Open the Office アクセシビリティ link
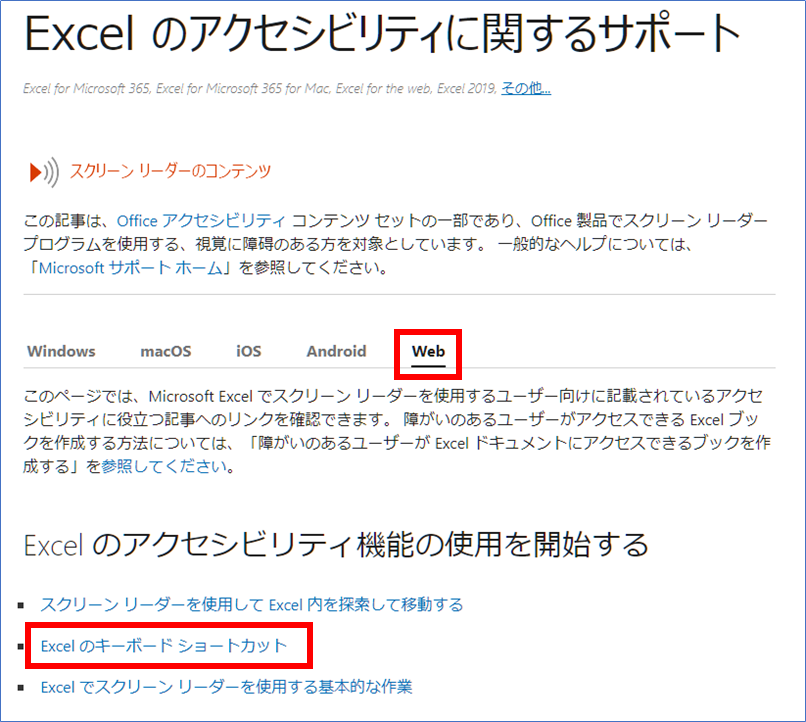This screenshot has width=806, height=722. (x=201, y=221)
